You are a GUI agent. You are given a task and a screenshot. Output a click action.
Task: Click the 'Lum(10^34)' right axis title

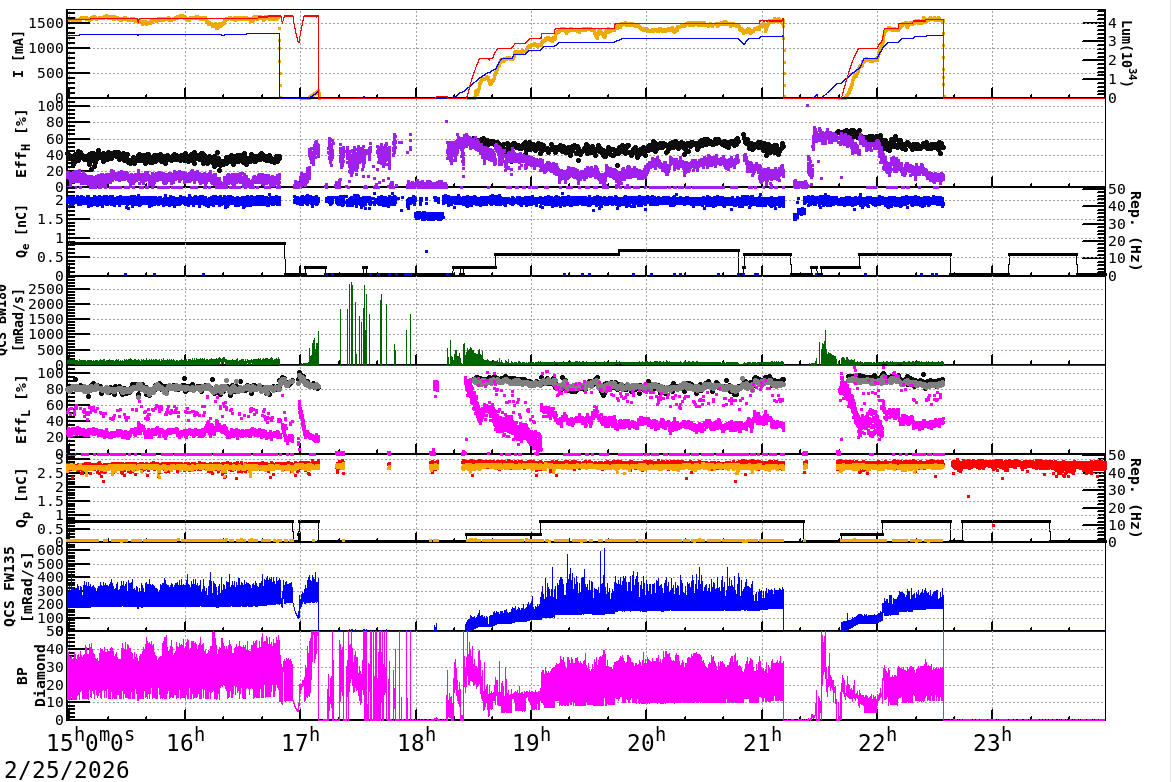[1129, 52]
